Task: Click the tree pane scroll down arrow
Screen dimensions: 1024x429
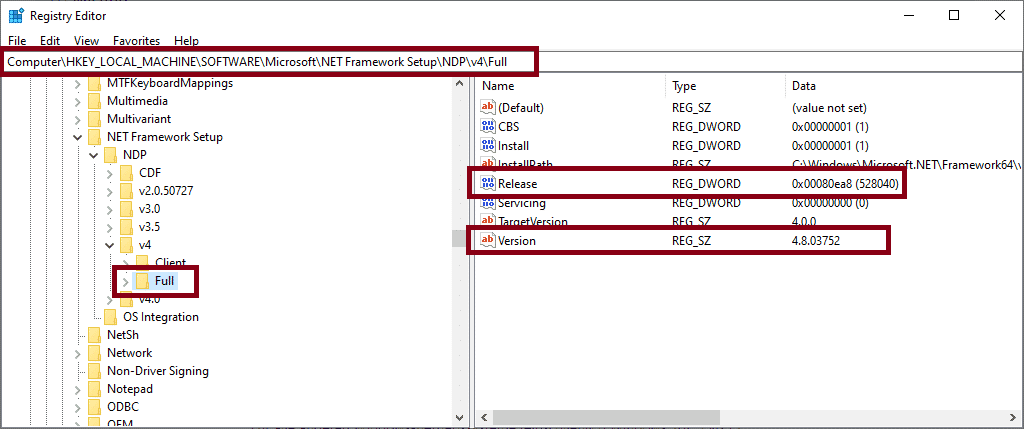Action: point(459,417)
